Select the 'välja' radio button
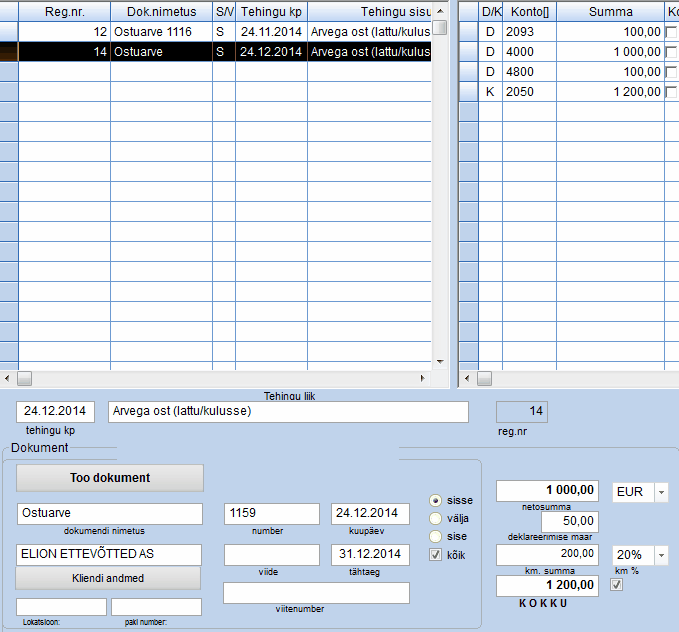Screen dimensions: 679x632 click(435, 519)
